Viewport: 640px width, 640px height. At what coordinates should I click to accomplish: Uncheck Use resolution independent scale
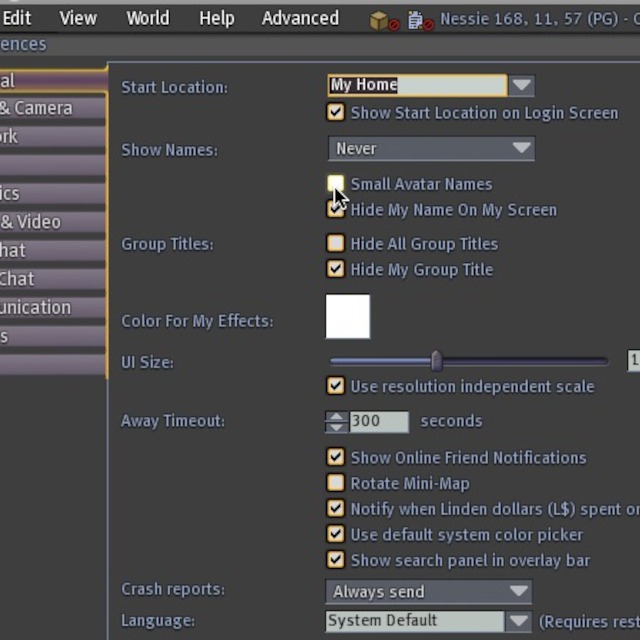[336, 386]
